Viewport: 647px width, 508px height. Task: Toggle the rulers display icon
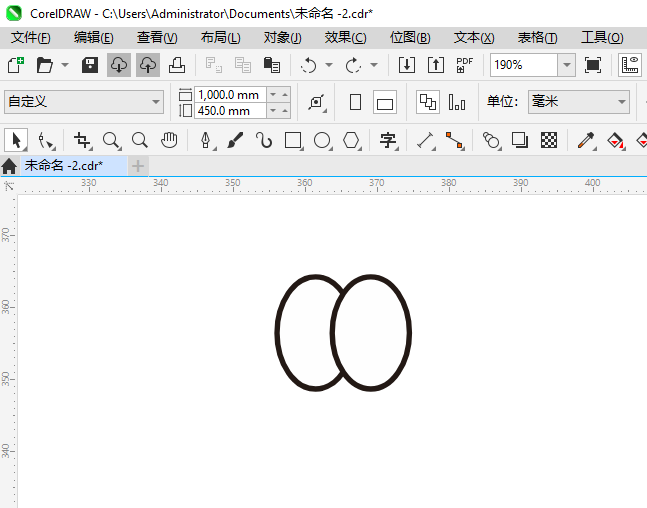pyautogui.click(x=630, y=65)
